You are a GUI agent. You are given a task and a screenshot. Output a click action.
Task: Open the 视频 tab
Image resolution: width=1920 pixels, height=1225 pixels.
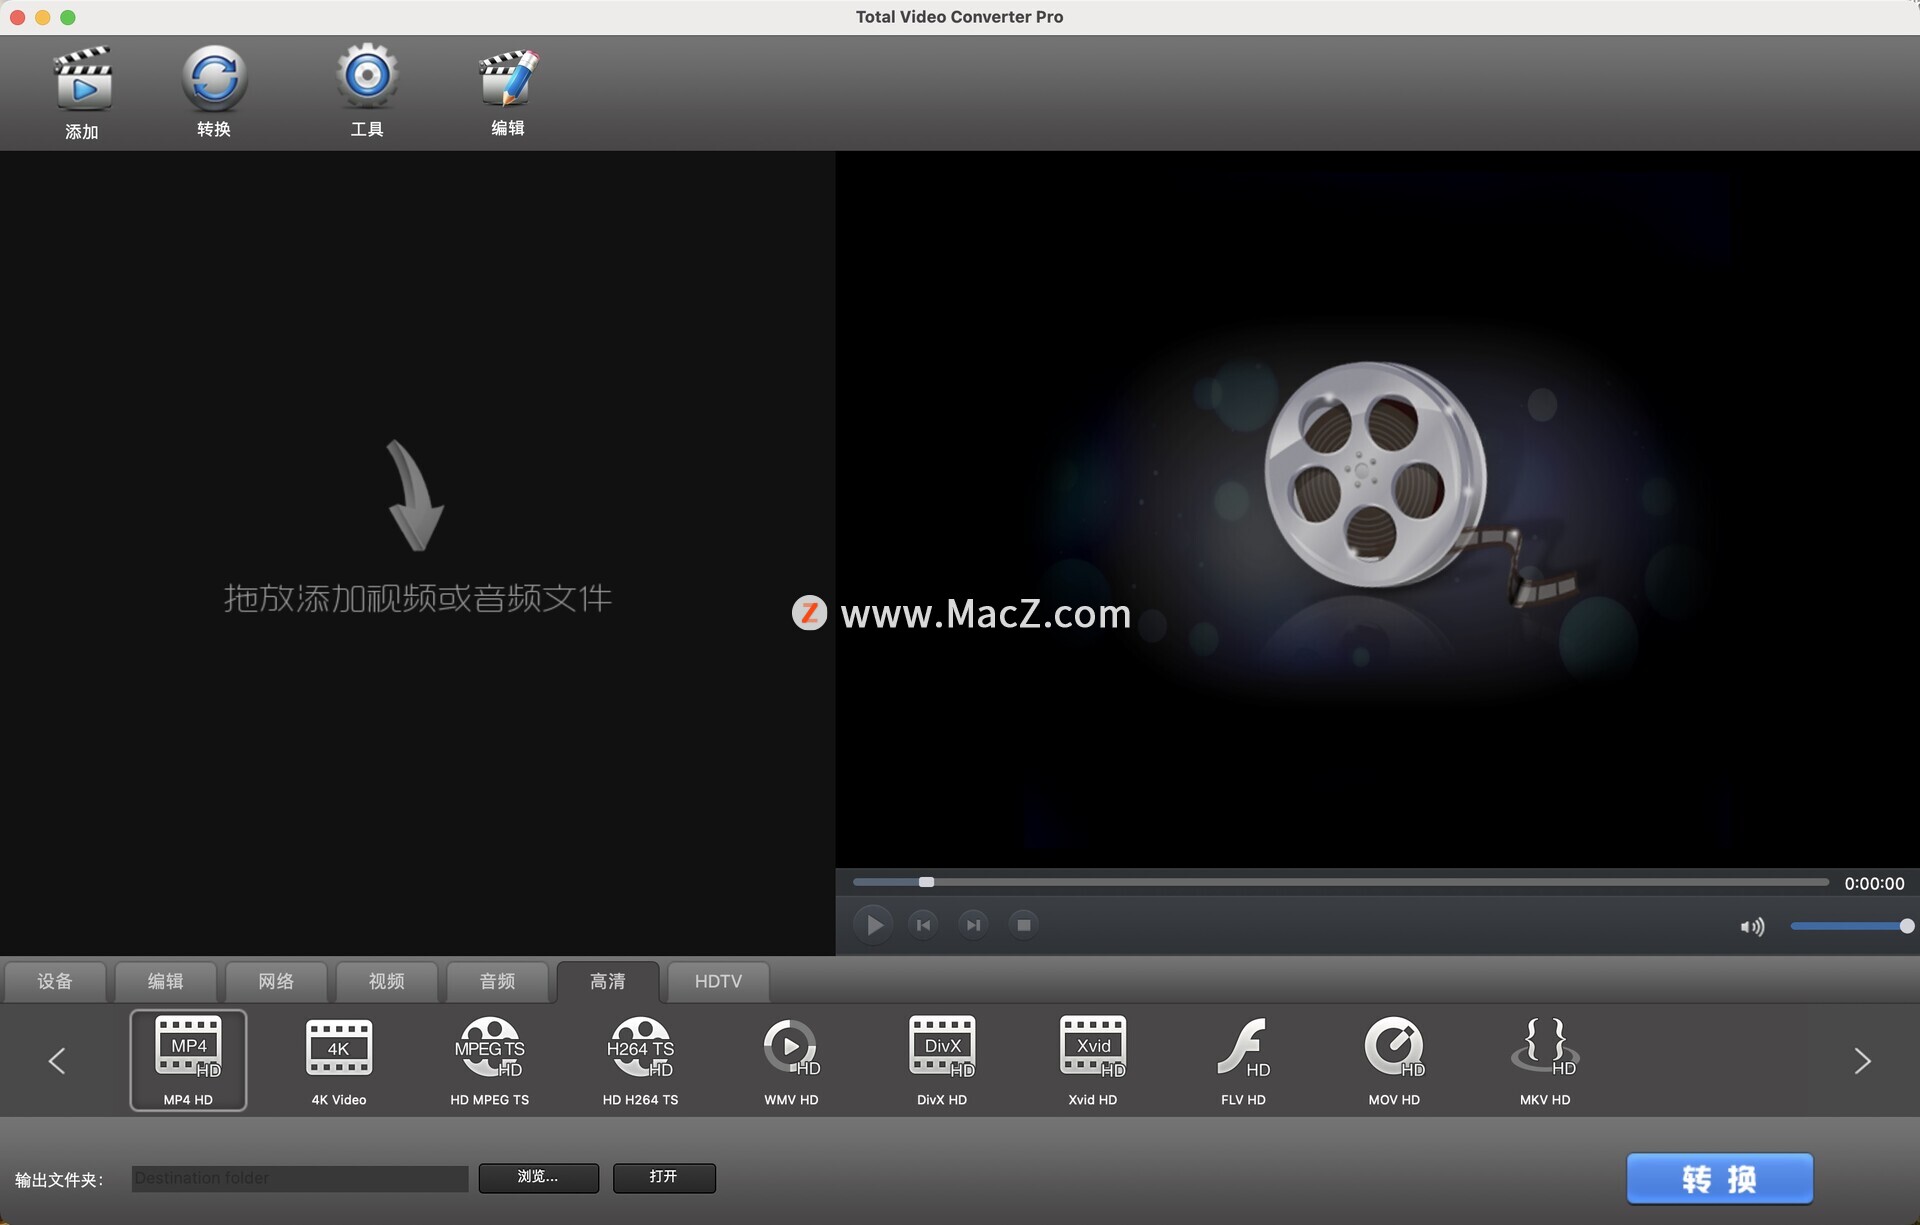point(387,982)
